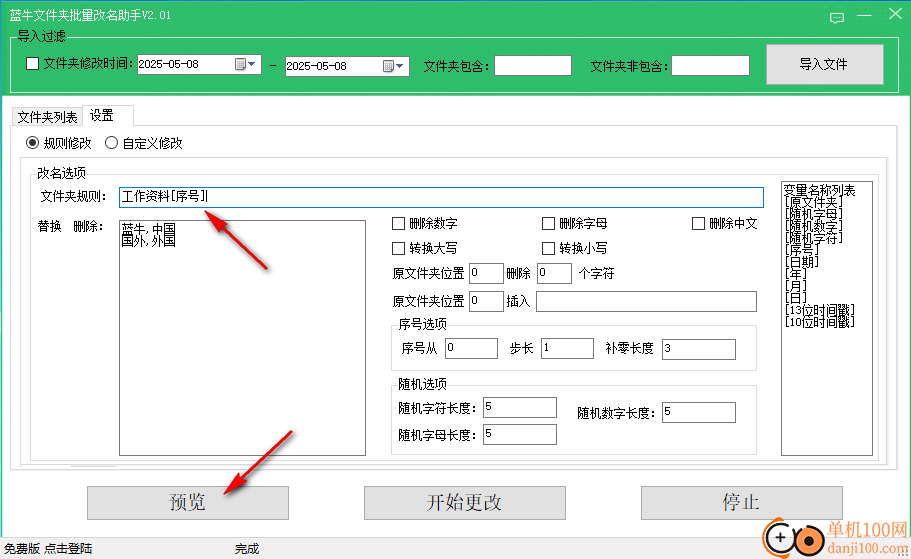The width and height of the screenshot is (911, 559).
Task: Close the 蓝牛文件夹批量改名助手 window
Action: [x=895, y=14]
